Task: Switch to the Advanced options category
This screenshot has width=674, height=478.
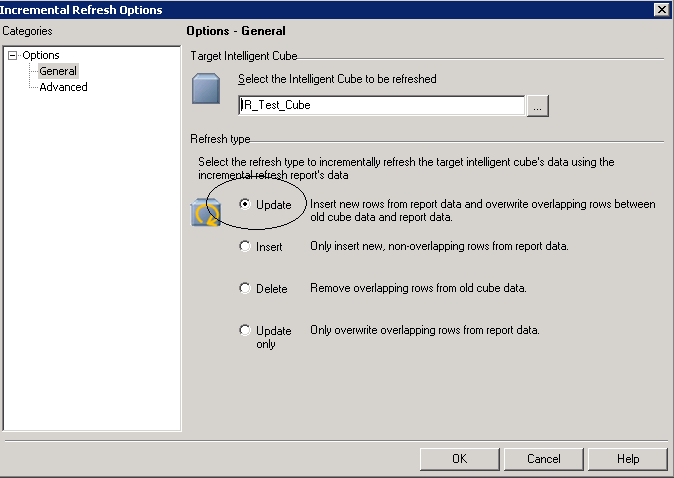Action: pyautogui.click(x=63, y=87)
